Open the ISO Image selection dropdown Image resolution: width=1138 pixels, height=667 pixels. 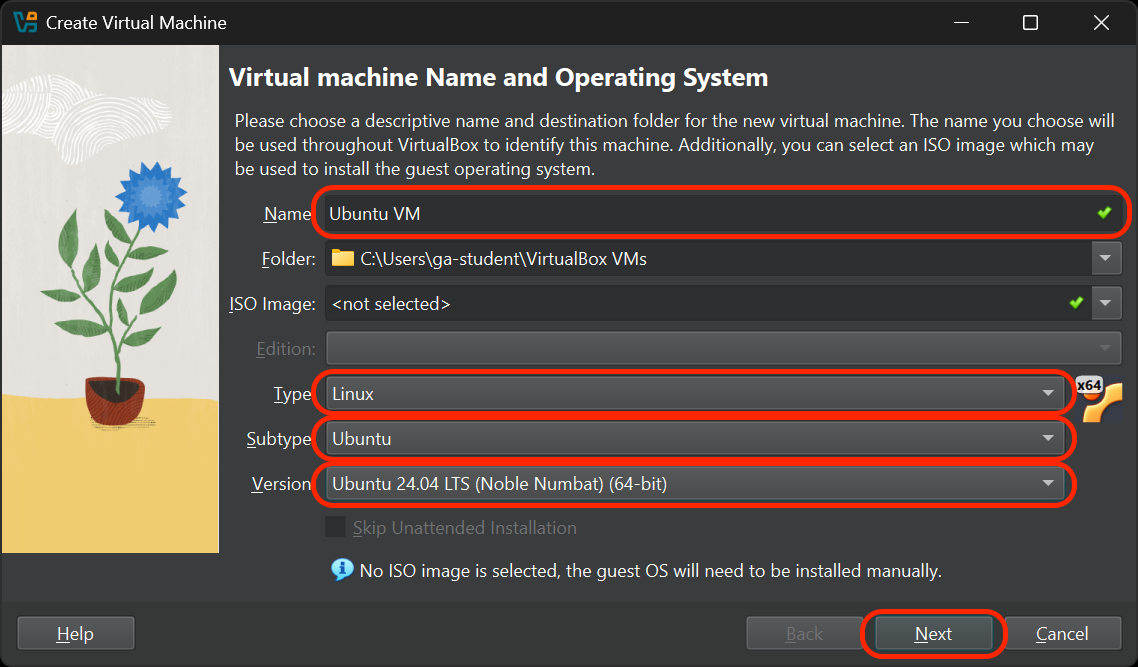(1107, 303)
